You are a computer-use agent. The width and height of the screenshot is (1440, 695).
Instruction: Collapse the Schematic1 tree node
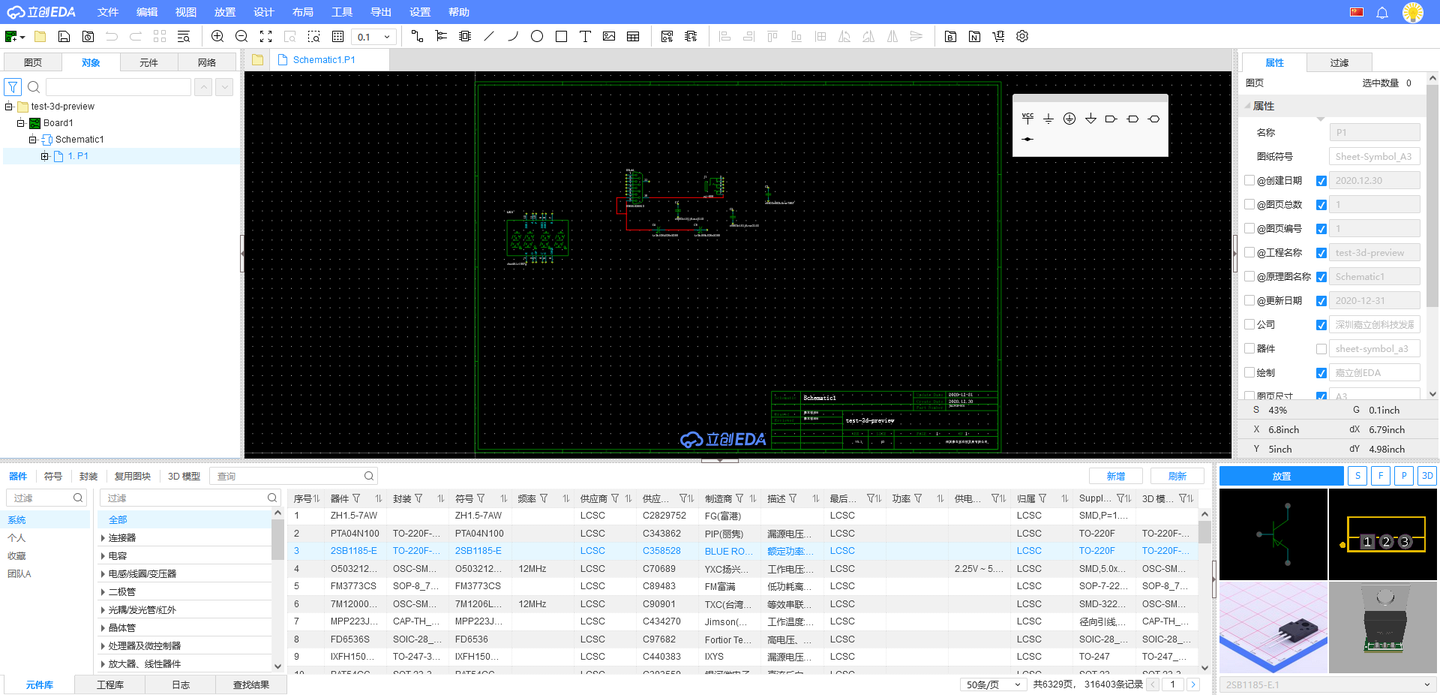click(x=33, y=140)
